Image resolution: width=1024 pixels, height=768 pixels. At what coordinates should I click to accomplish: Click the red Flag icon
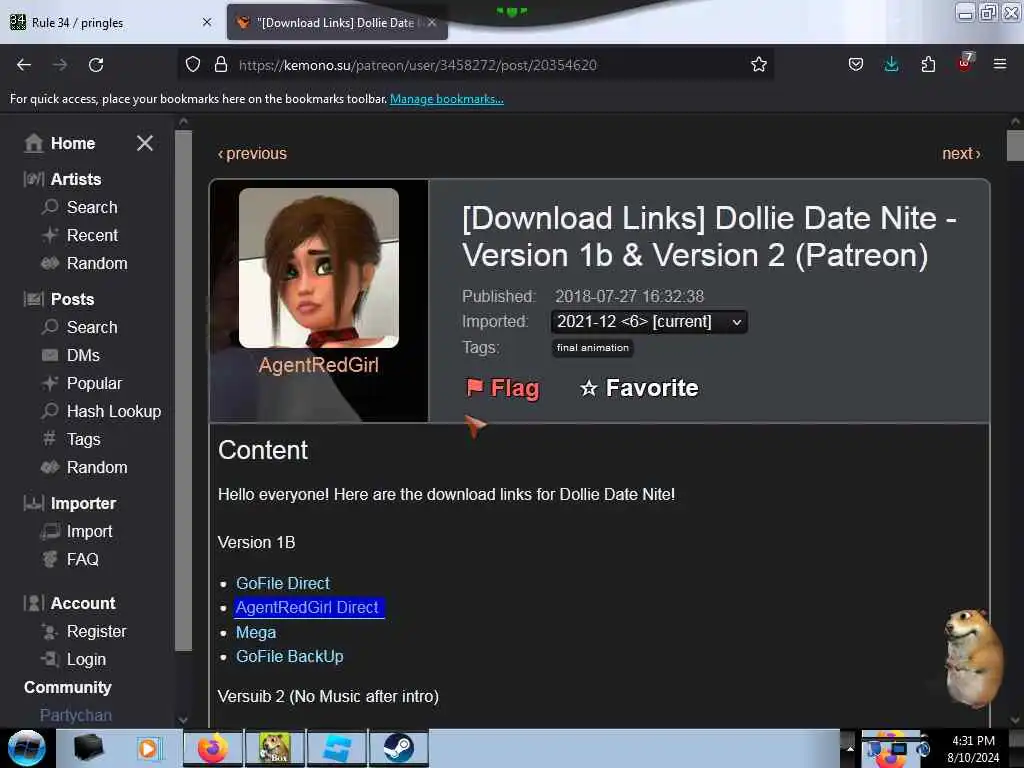click(475, 387)
